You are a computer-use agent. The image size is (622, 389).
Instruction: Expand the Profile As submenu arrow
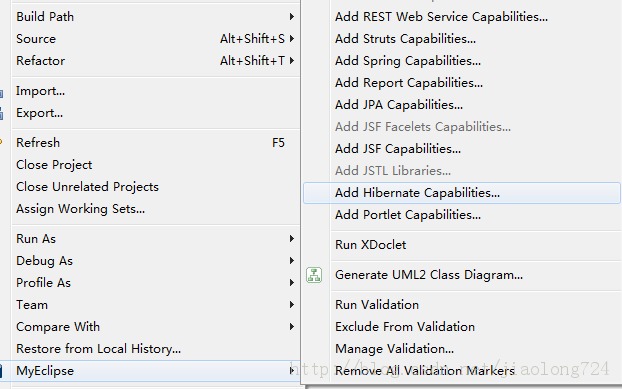tap(292, 283)
